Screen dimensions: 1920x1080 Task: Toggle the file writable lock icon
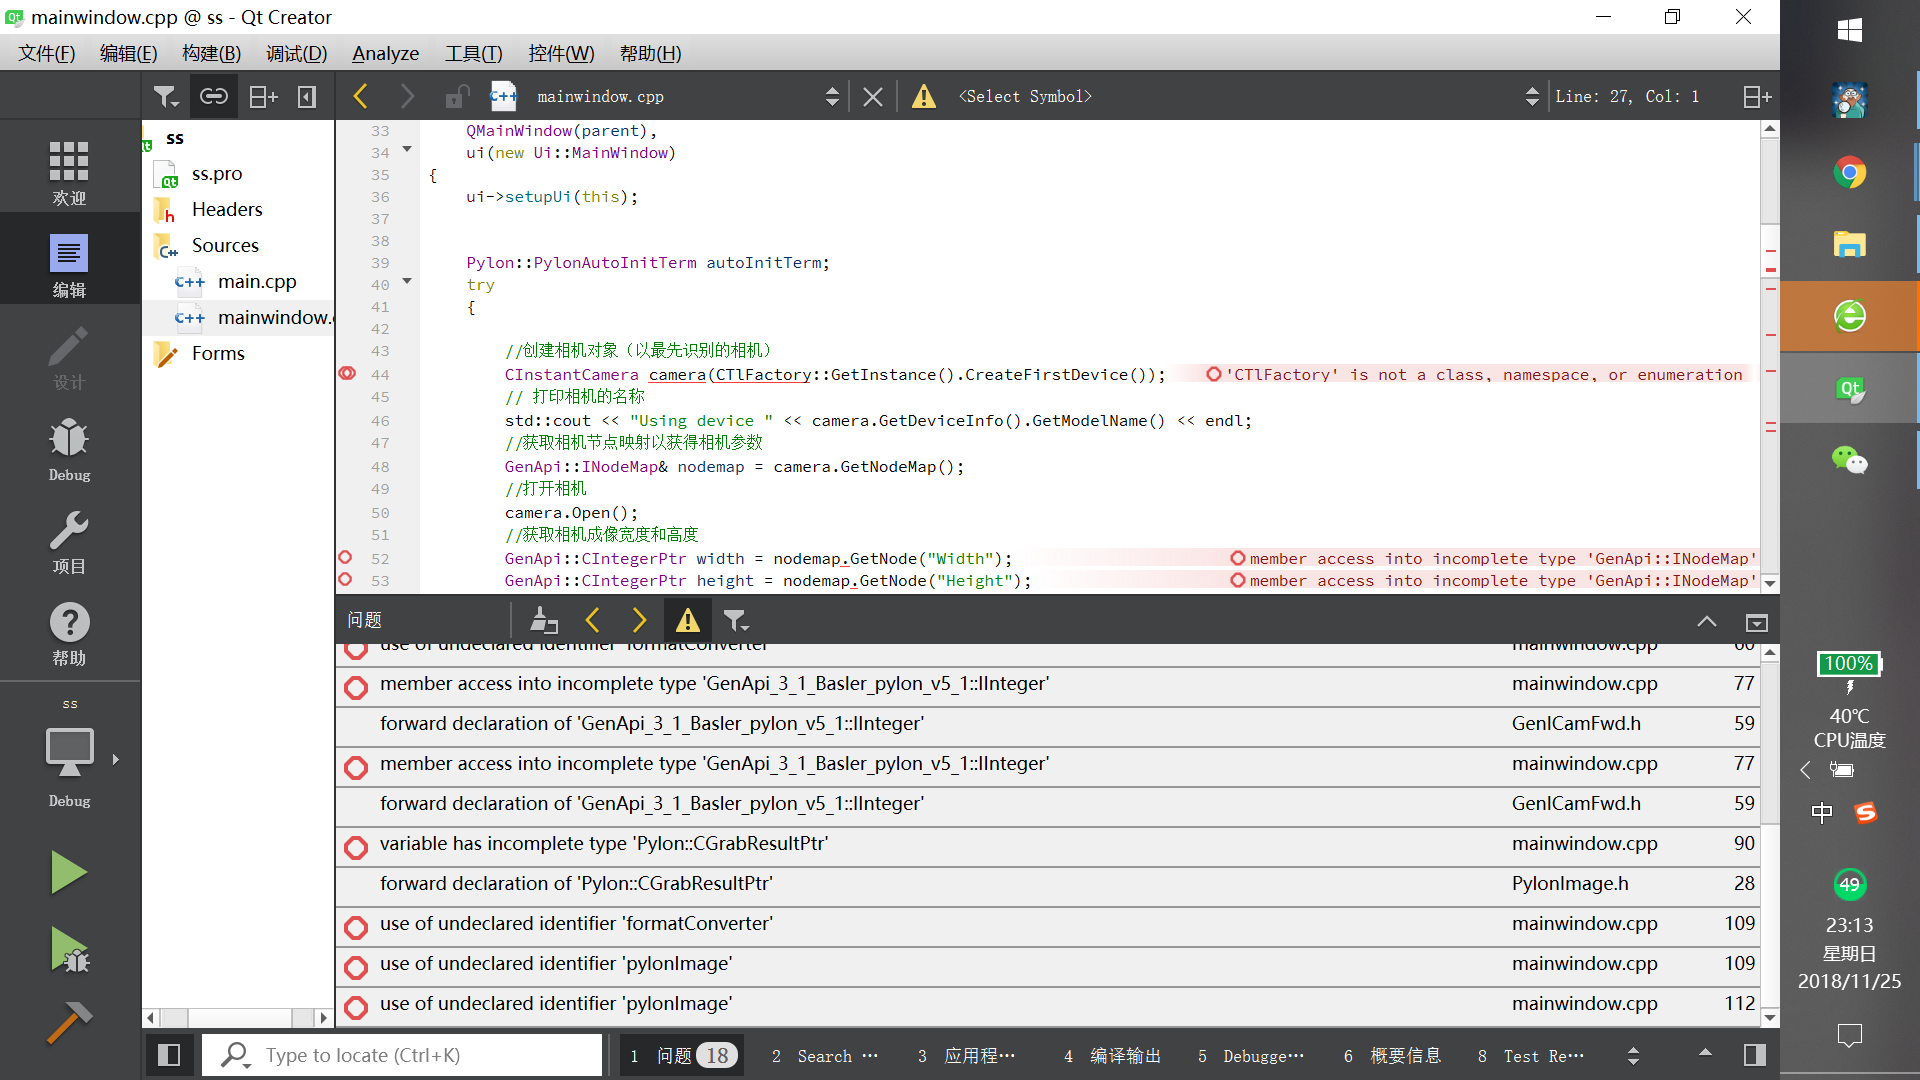tap(457, 96)
